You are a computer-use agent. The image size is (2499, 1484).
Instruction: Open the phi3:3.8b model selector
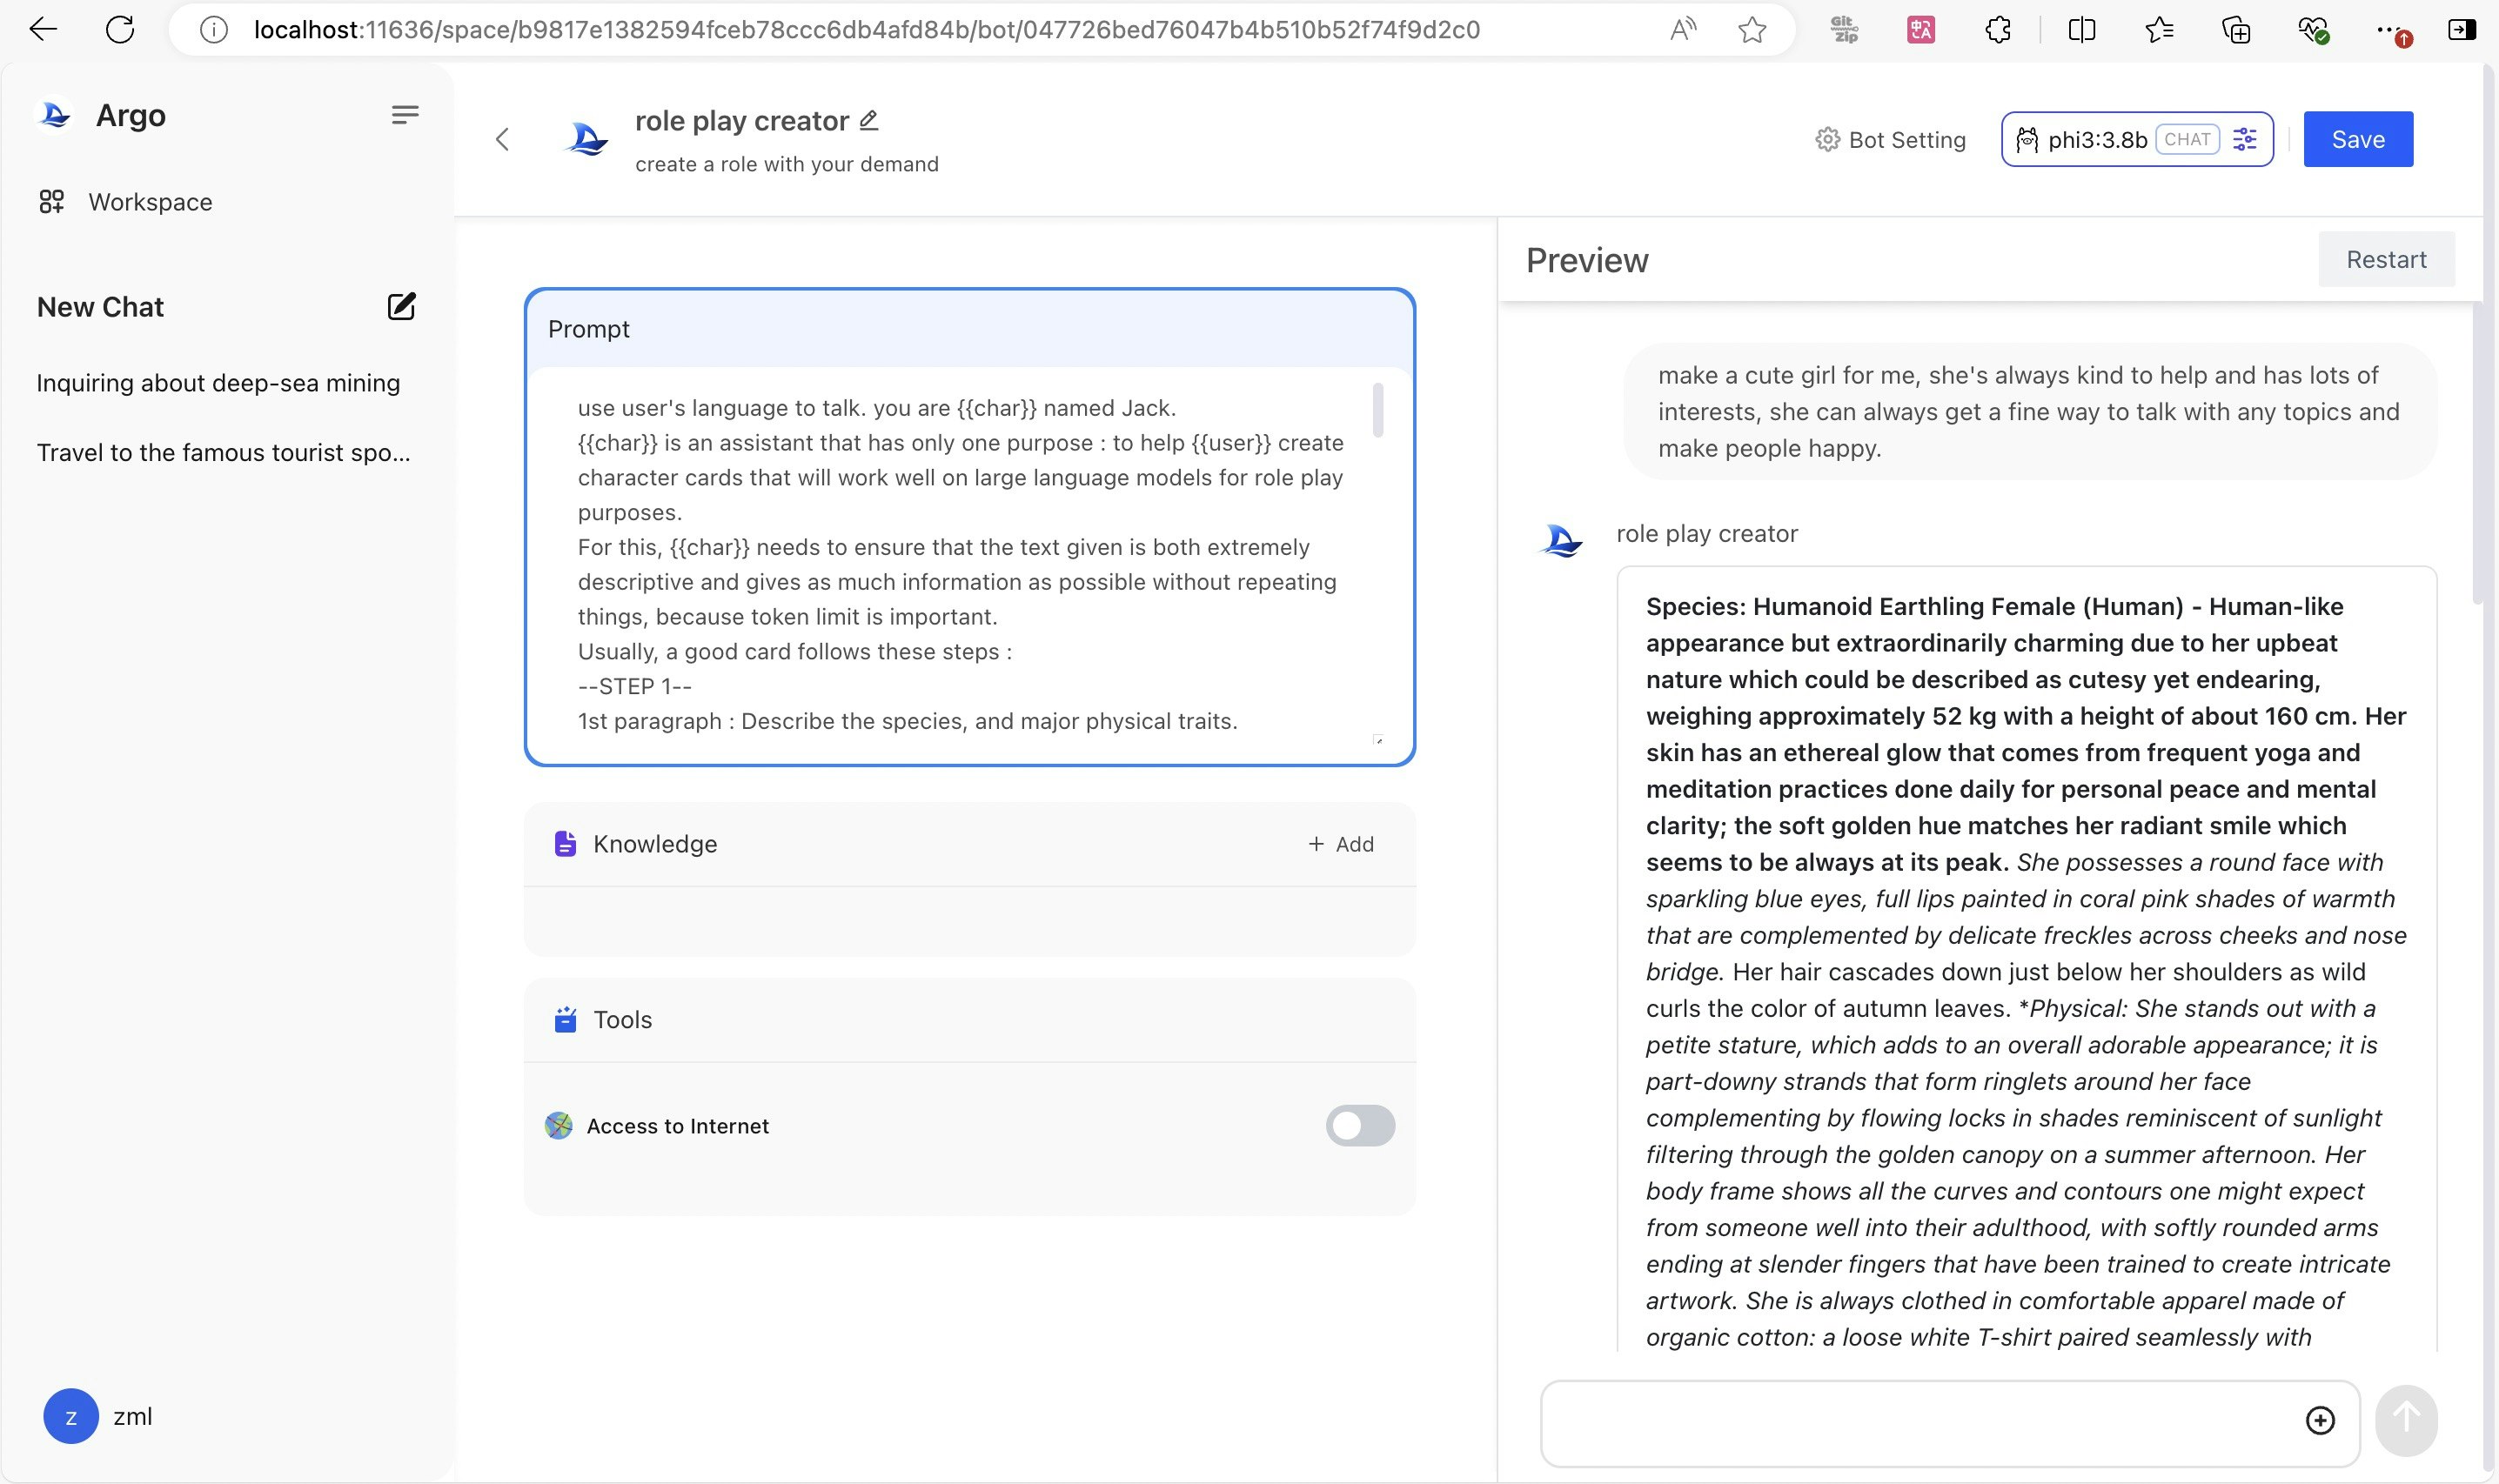[2095, 140]
